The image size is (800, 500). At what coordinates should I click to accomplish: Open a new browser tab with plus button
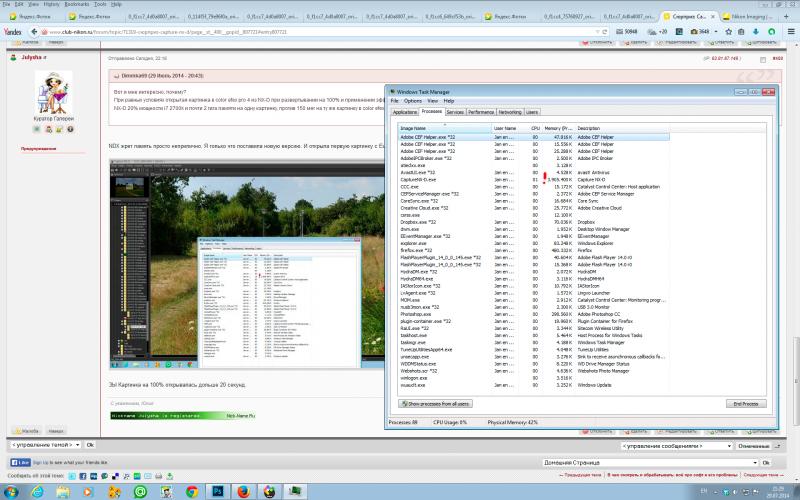(x=786, y=16)
